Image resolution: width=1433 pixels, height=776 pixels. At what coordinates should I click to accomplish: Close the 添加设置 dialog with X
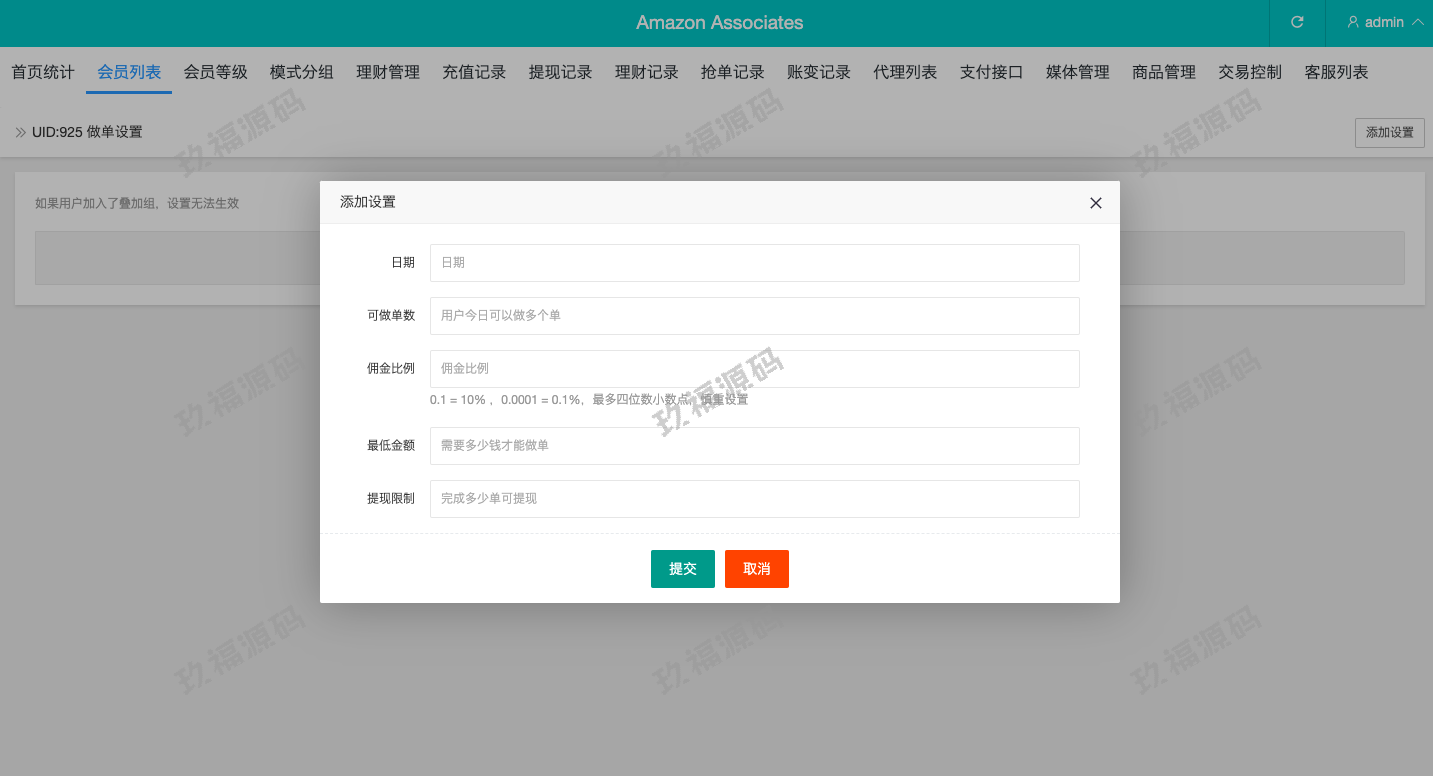coord(1095,203)
